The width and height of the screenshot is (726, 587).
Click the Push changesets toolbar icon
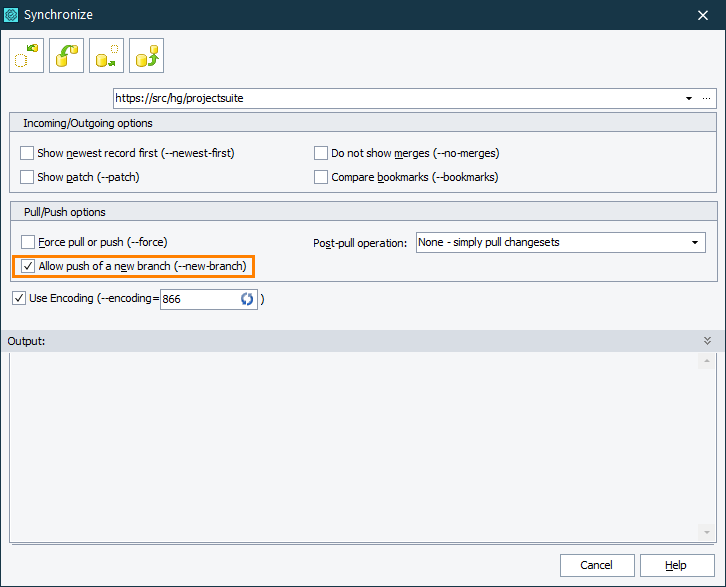(x=146, y=56)
